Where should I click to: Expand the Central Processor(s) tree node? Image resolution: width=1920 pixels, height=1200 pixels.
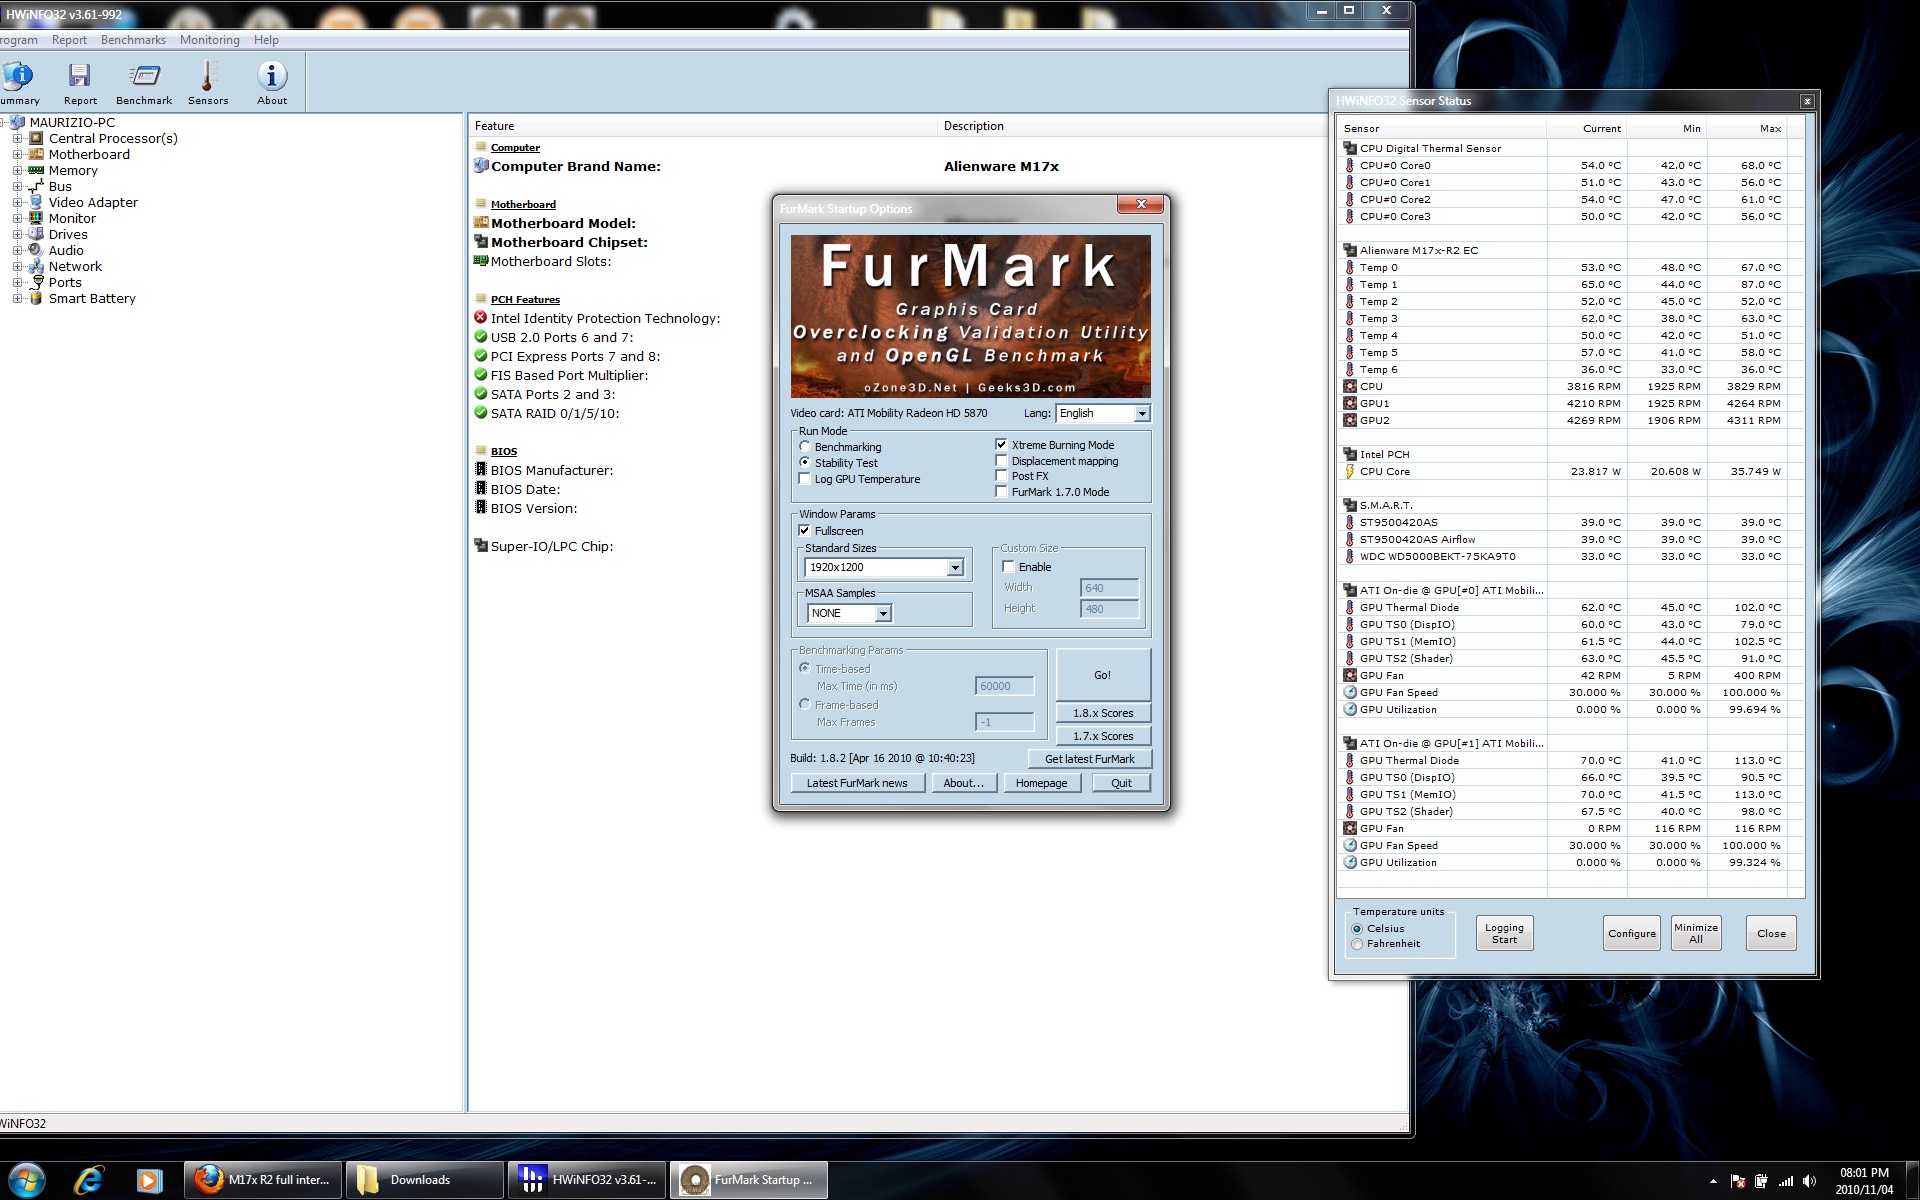(x=17, y=139)
